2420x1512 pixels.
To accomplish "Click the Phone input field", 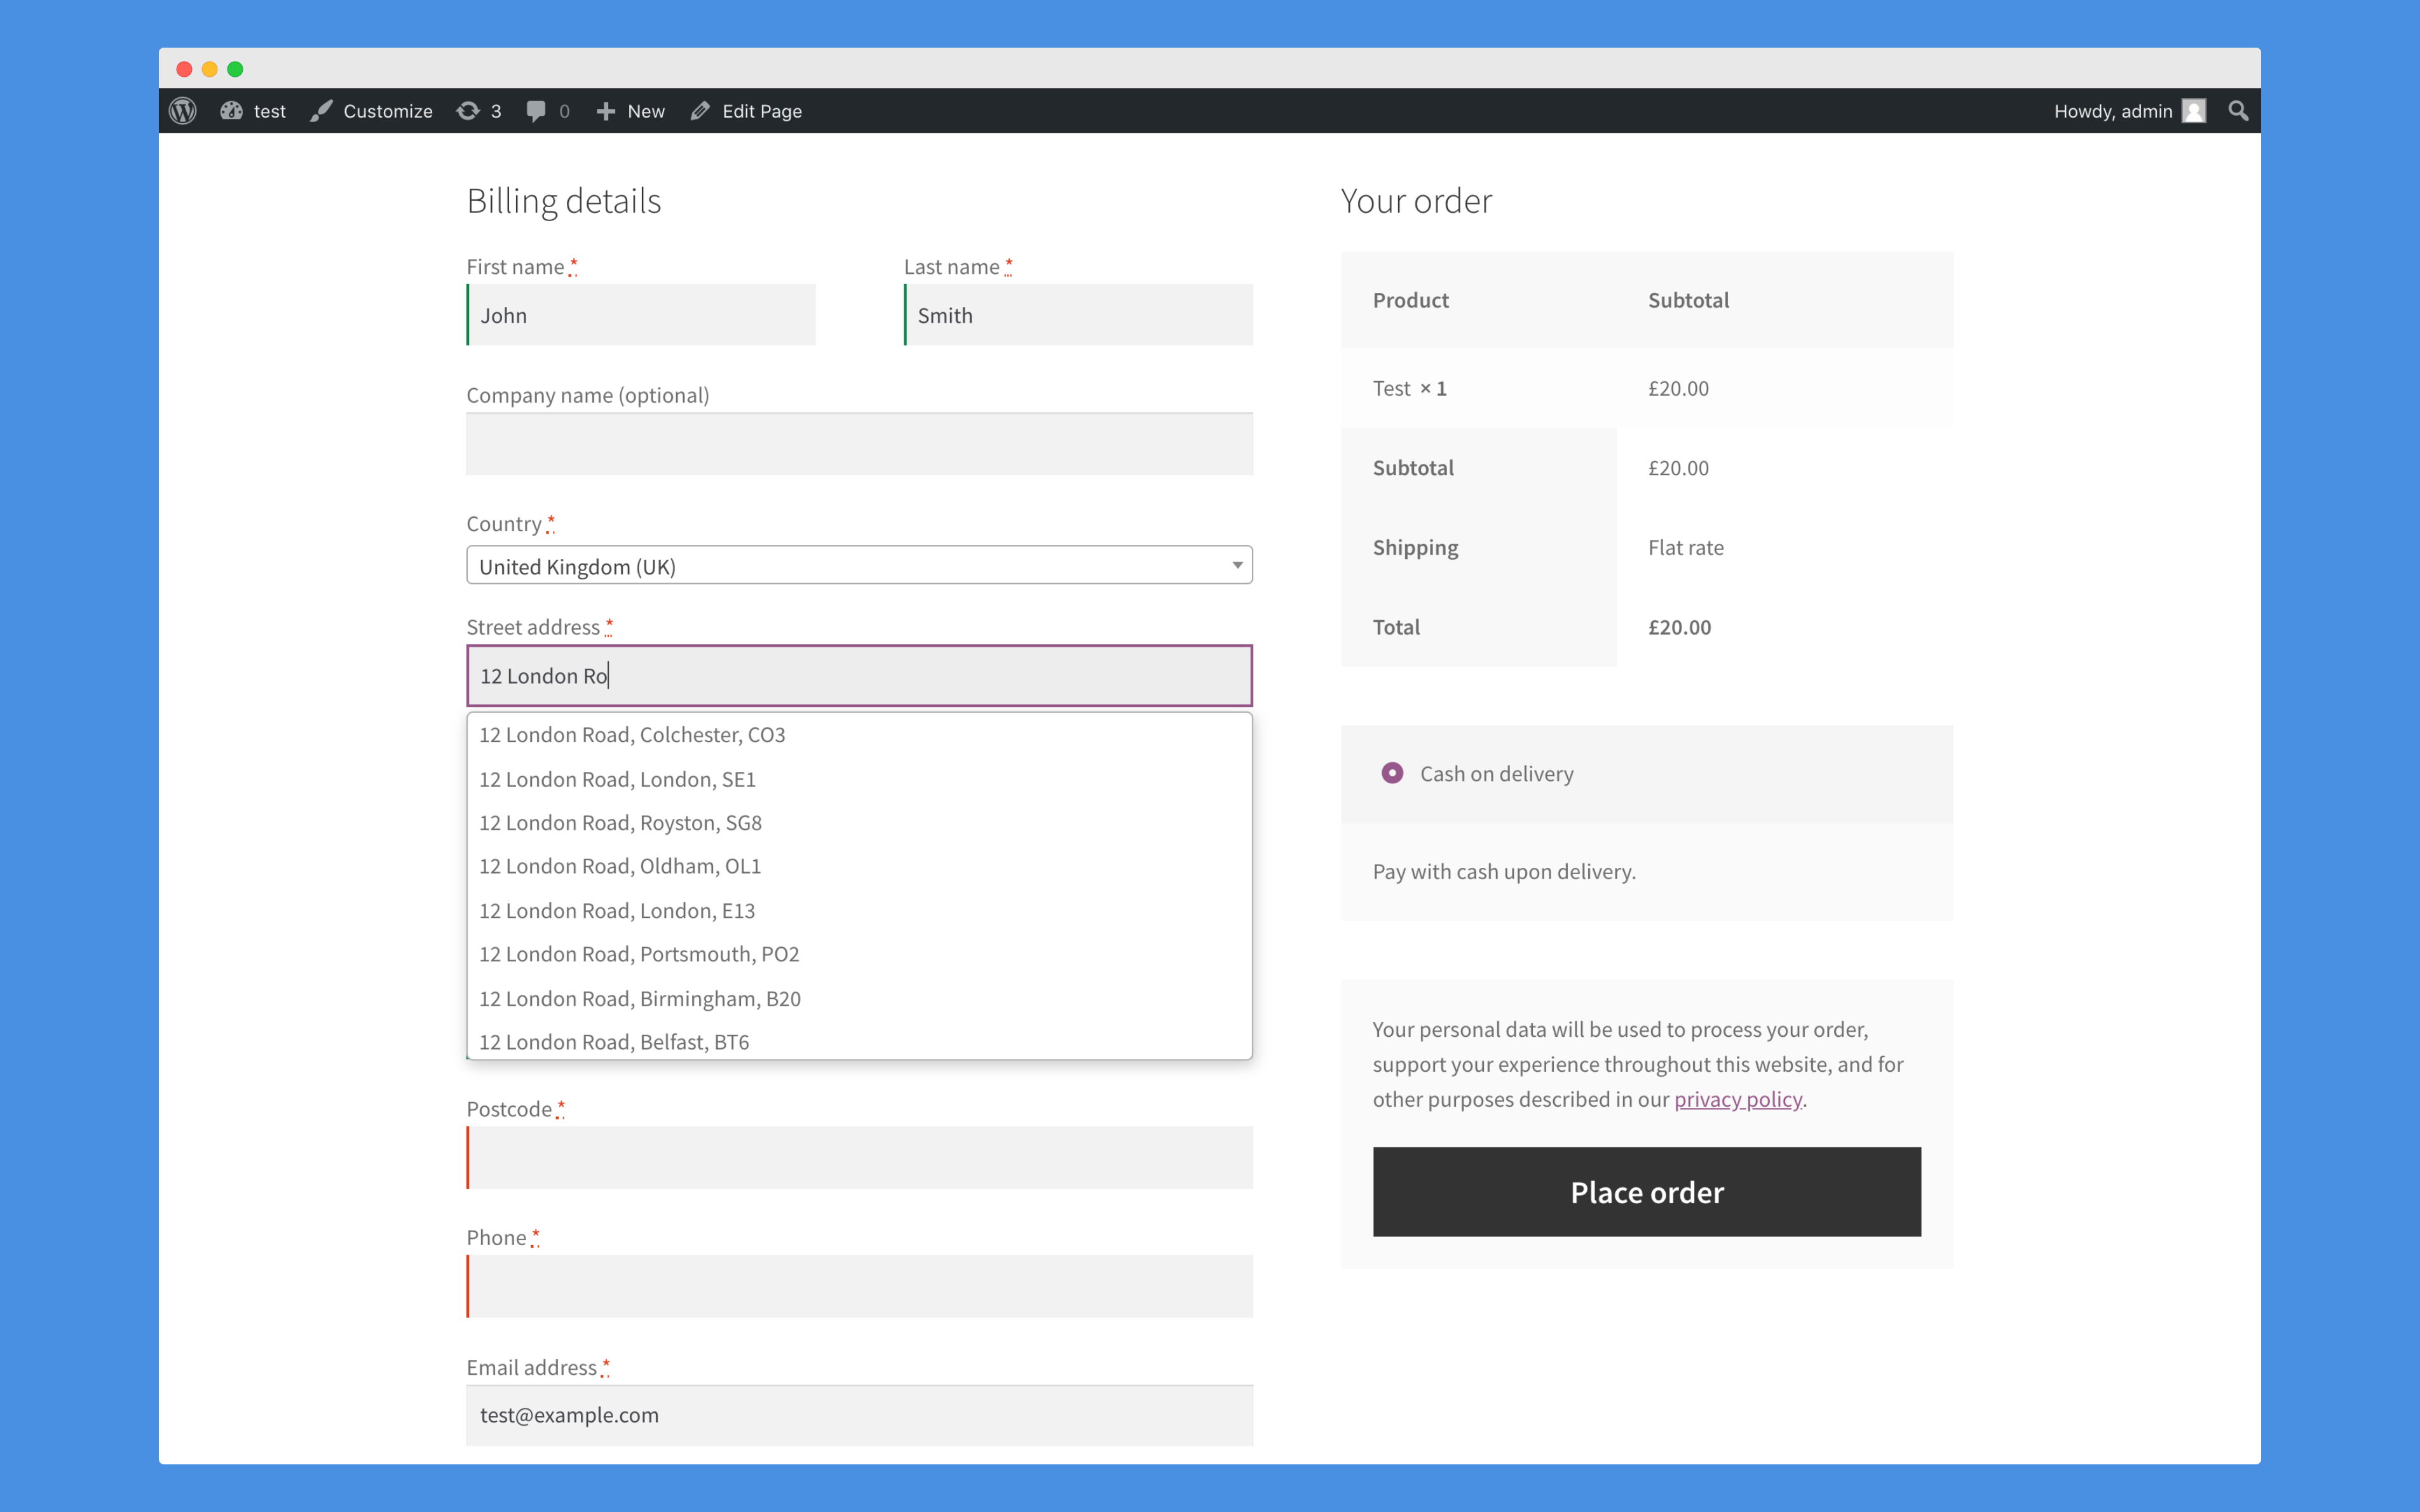I will click(860, 1286).
